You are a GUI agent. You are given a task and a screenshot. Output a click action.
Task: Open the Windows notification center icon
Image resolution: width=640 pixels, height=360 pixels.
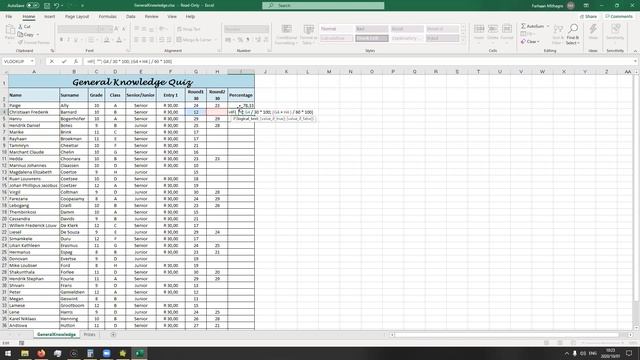point(629,353)
